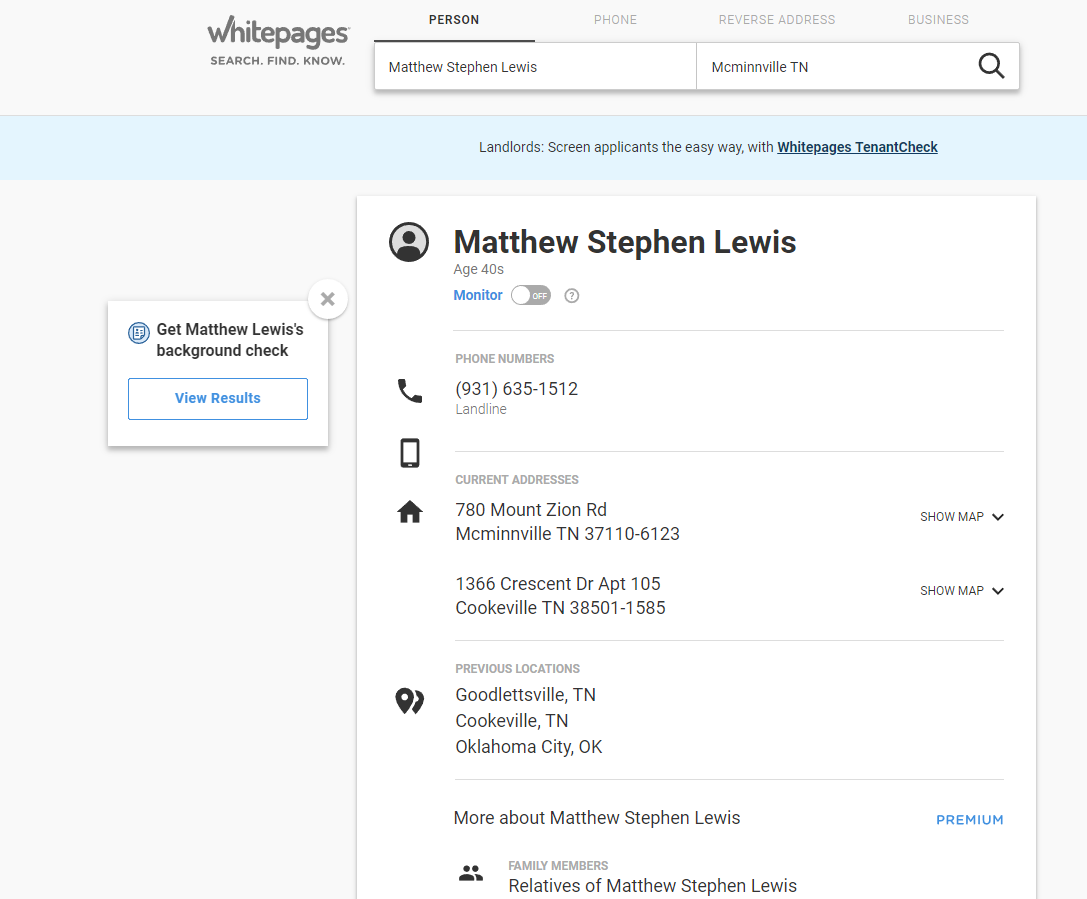Close the background check popup
This screenshot has height=899, width=1087.
pyautogui.click(x=328, y=299)
